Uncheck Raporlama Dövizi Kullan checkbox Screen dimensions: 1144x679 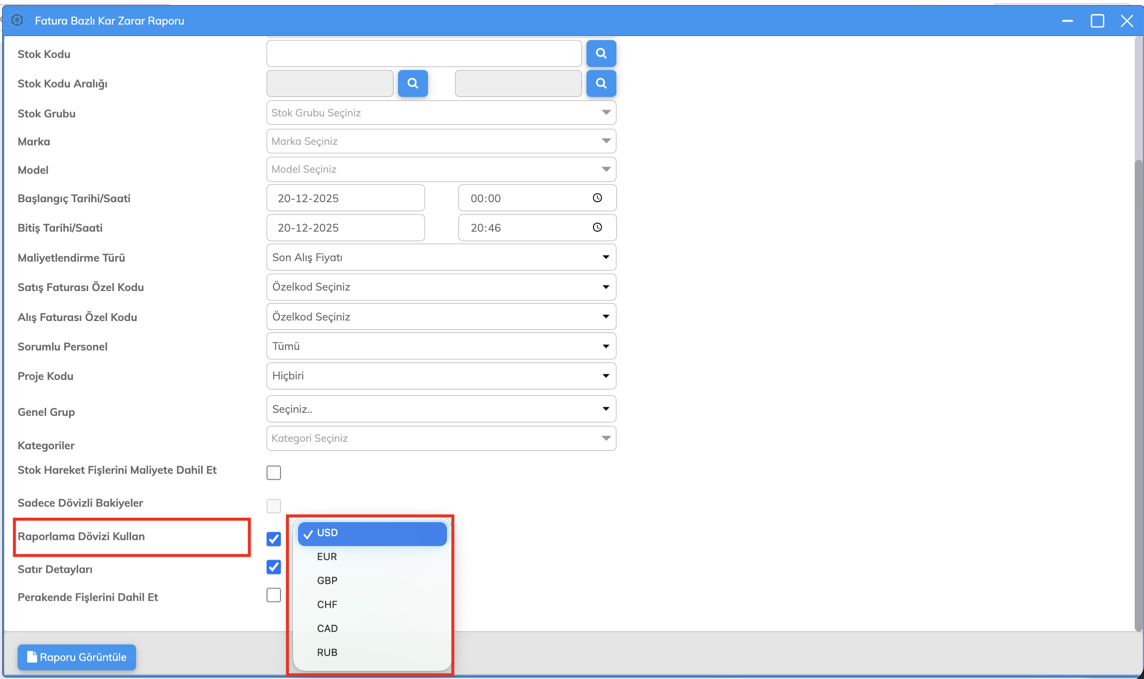point(274,539)
